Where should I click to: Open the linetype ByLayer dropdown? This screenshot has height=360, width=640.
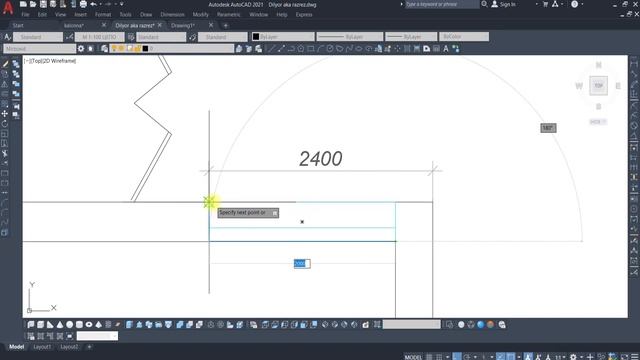pos(350,37)
